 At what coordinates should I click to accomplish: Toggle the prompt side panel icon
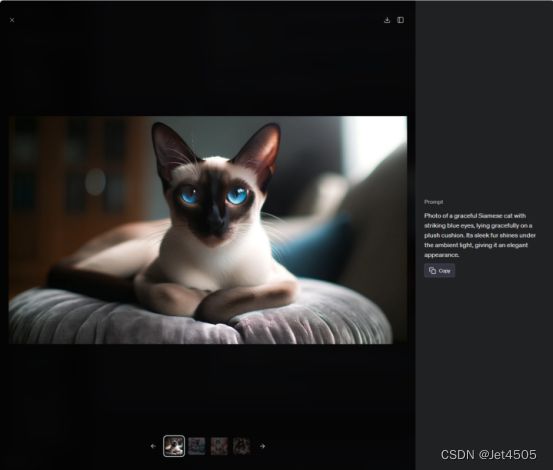[400, 20]
